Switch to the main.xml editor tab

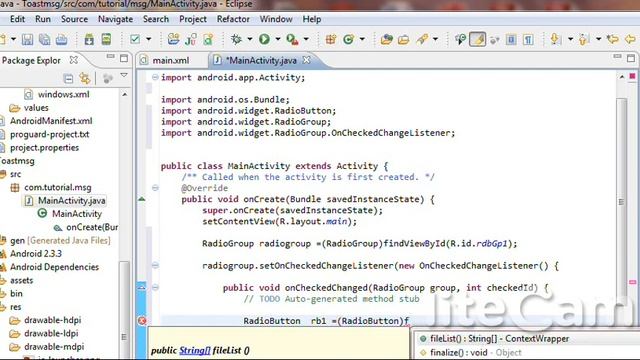[x=171, y=60]
